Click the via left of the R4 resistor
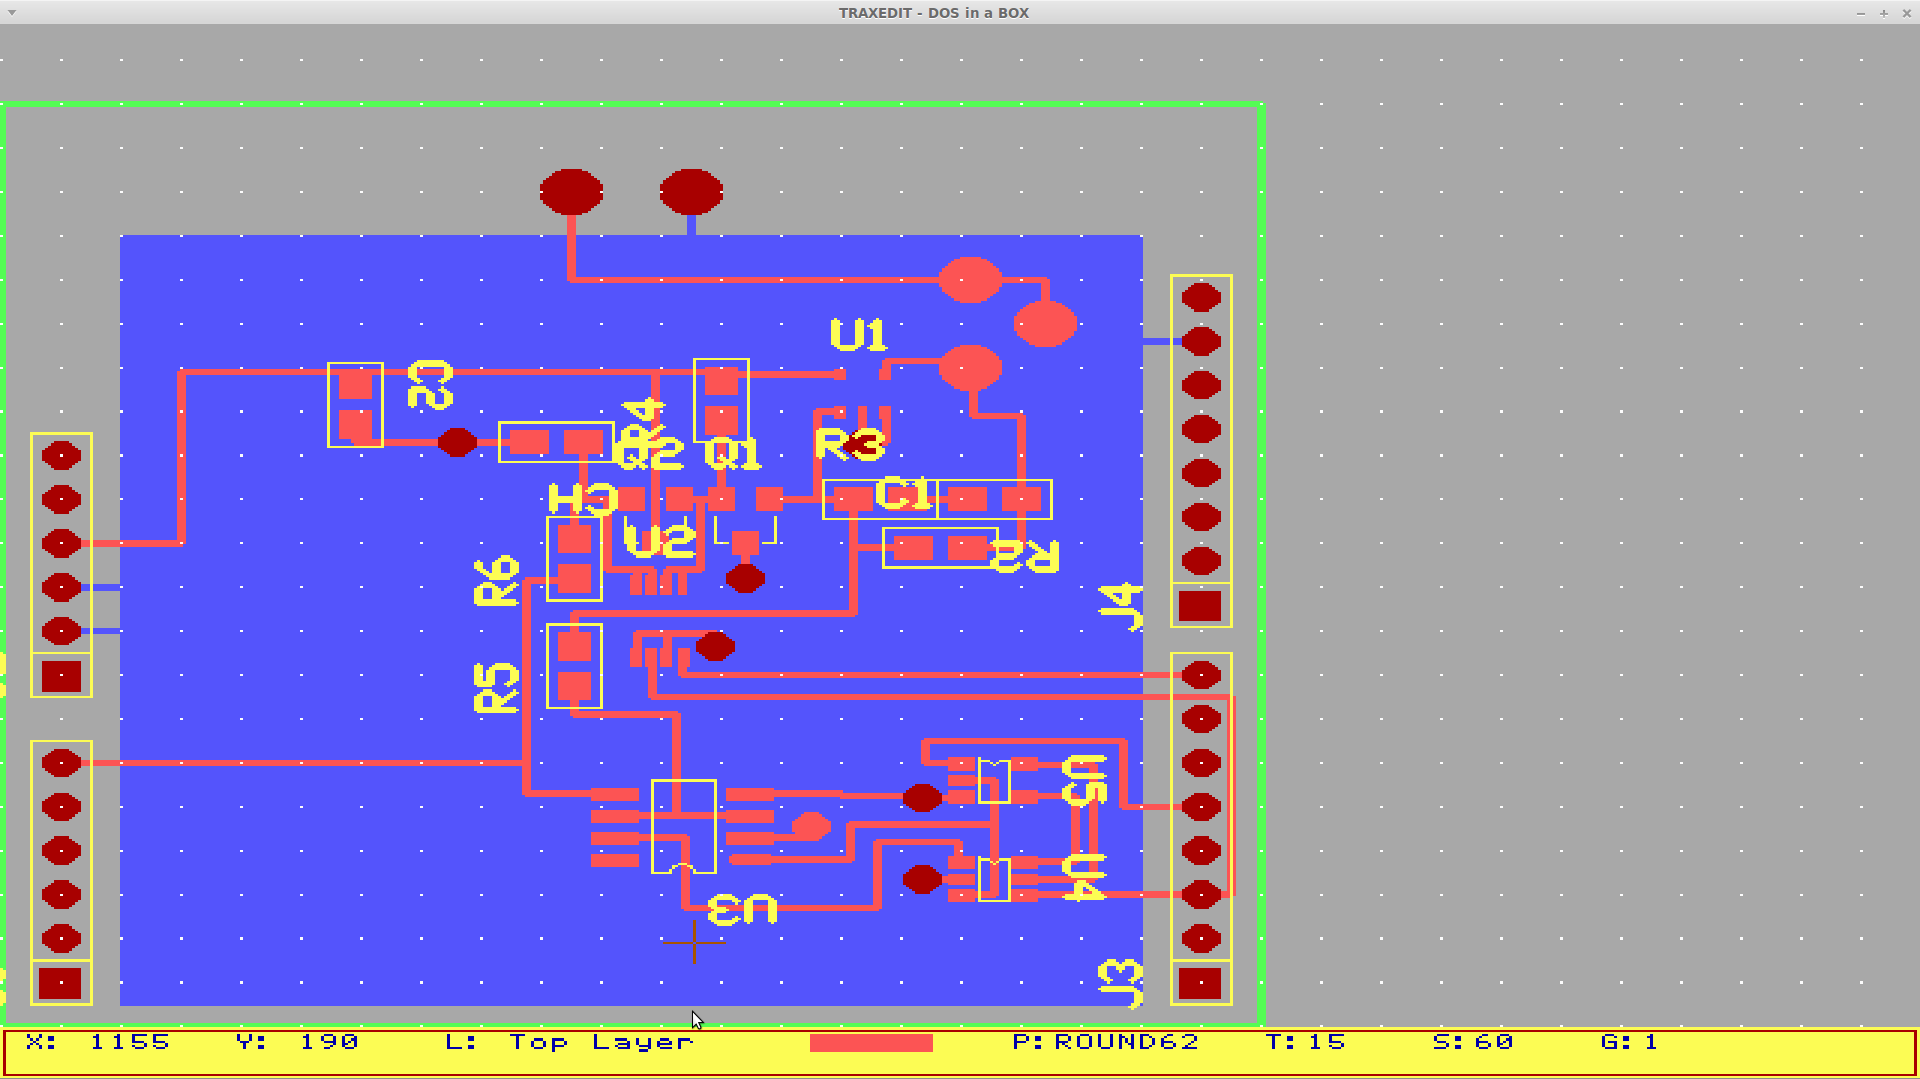 tap(457, 442)
